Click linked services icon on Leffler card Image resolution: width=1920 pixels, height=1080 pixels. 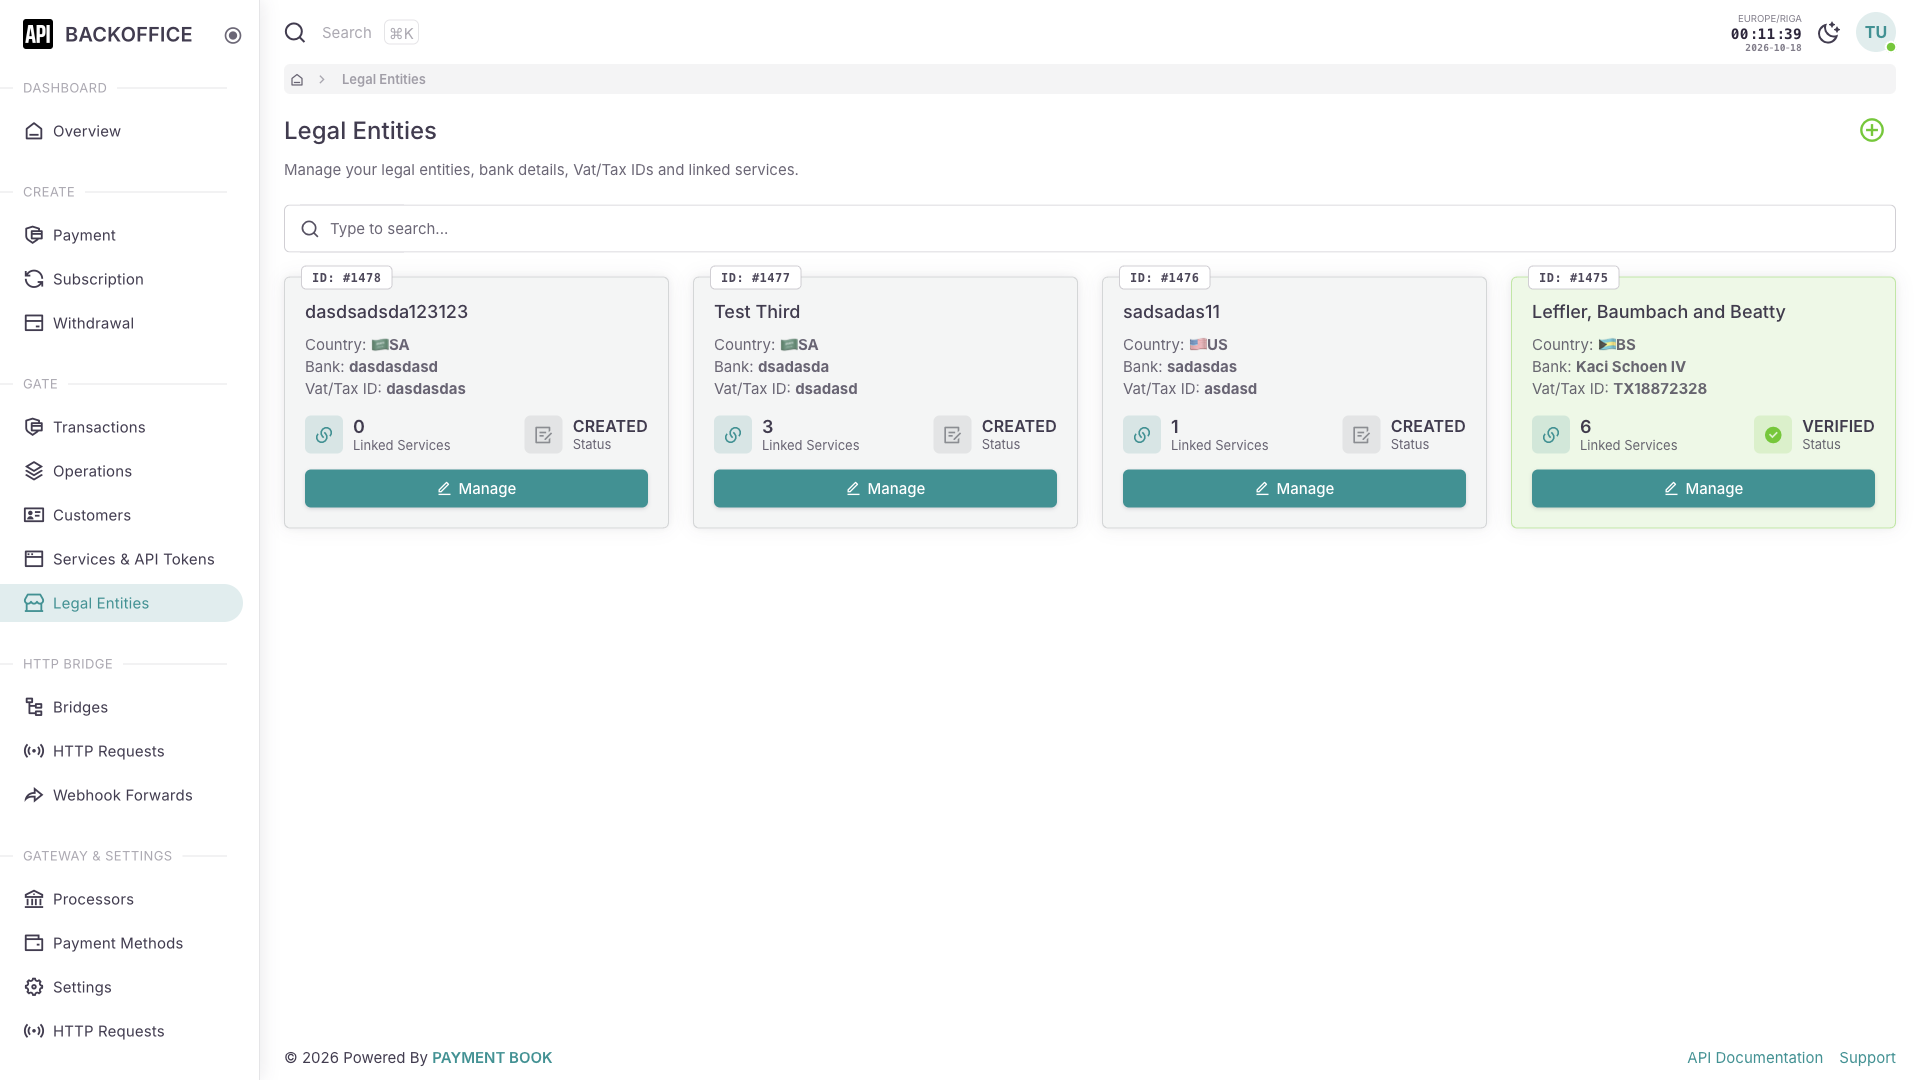pyautogui.click(x=1551, y=435)
